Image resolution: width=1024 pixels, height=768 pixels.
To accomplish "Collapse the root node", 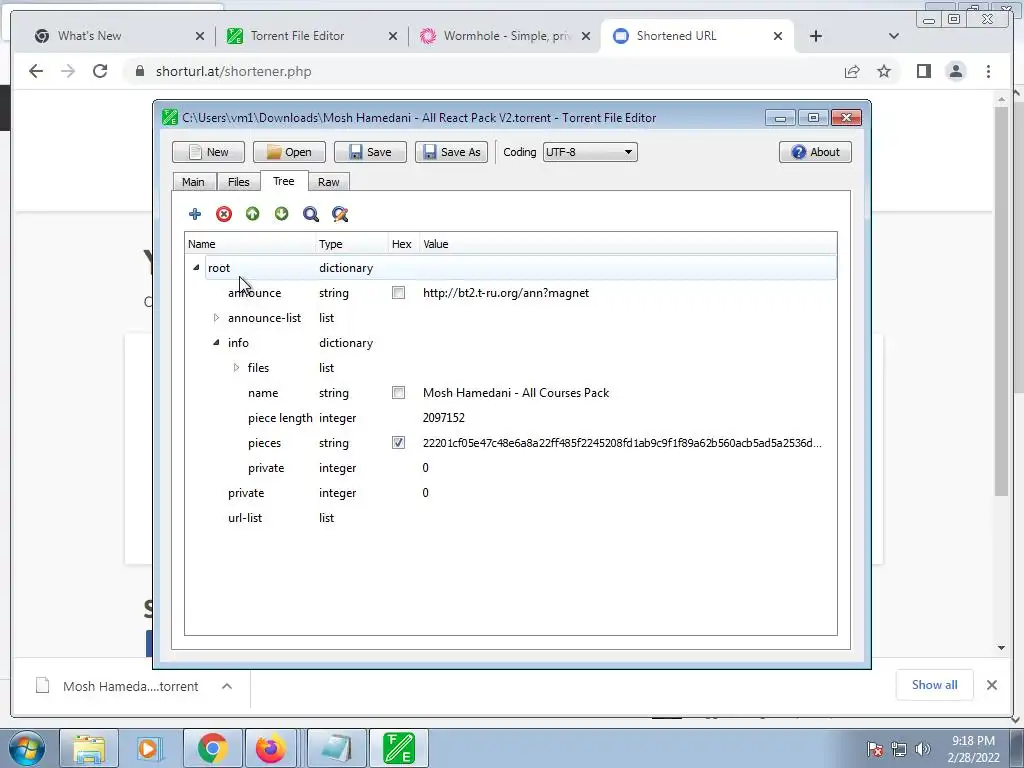I will 196,268.
